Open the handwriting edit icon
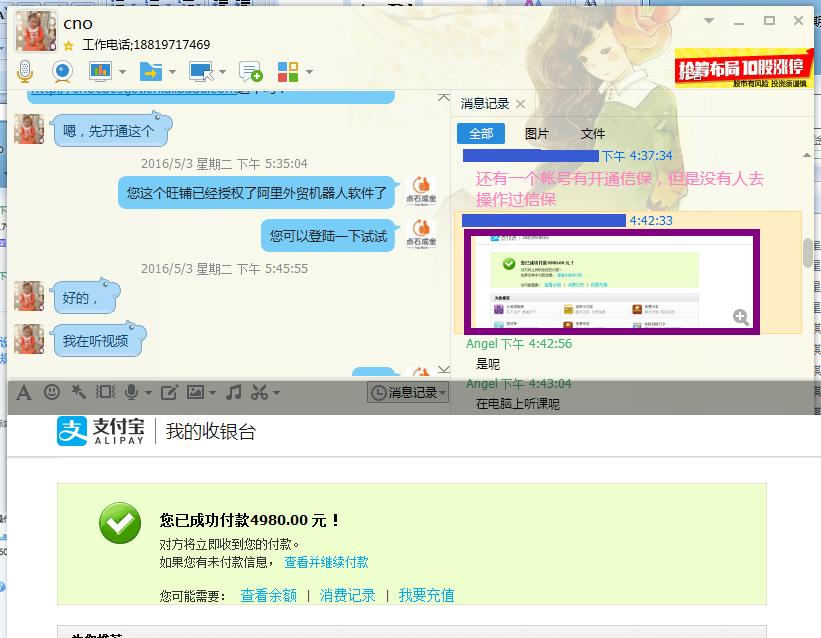The height and width of the screenshot is (638, 821). [169, 392]
